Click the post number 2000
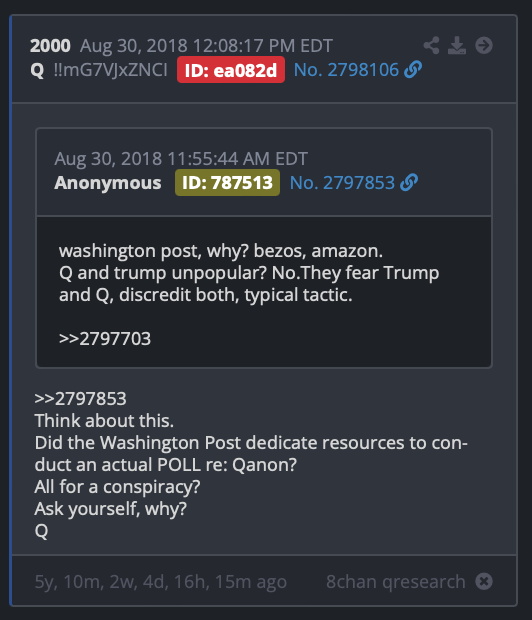The image size is (532, 620). 50,46
